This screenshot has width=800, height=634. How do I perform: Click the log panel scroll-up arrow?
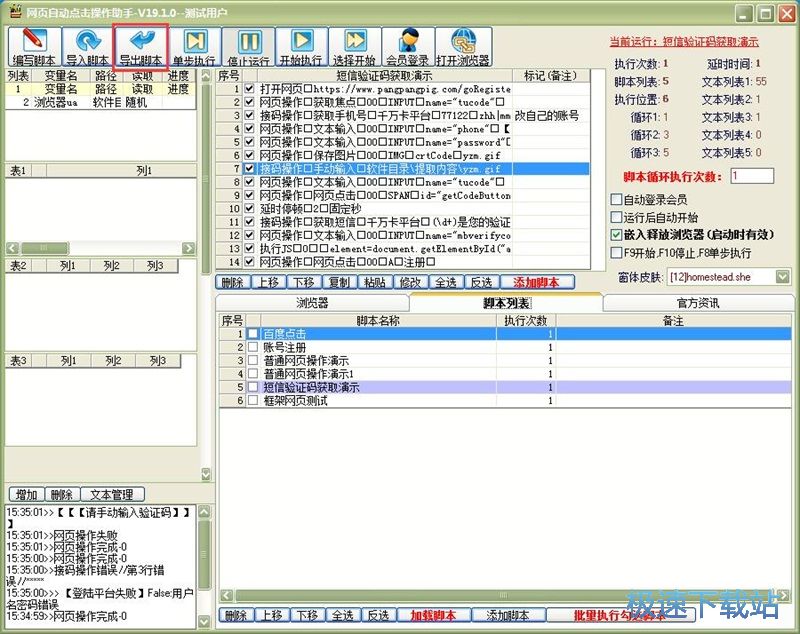point(204,512)
